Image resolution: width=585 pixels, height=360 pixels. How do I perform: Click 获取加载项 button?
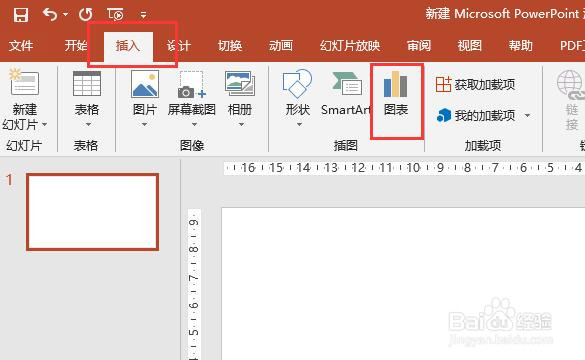(x=475, y=85)
